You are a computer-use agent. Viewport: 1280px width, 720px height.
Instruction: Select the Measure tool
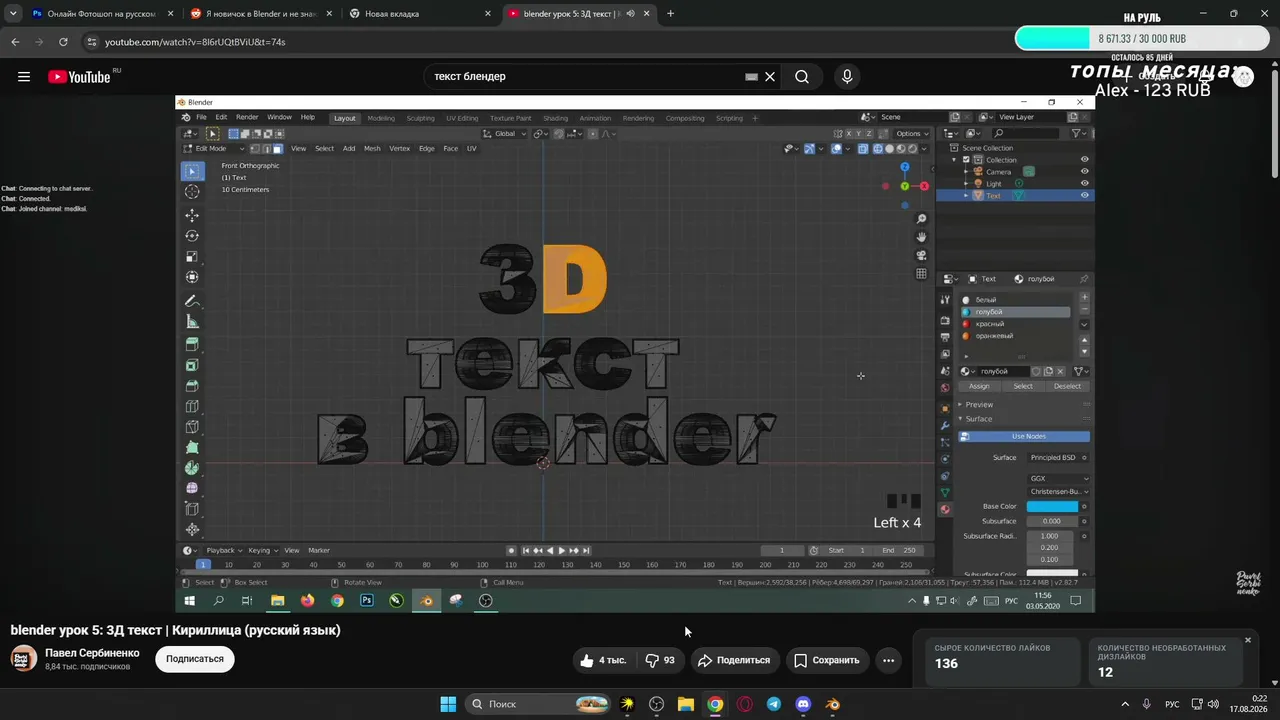(x=192, y=322)
